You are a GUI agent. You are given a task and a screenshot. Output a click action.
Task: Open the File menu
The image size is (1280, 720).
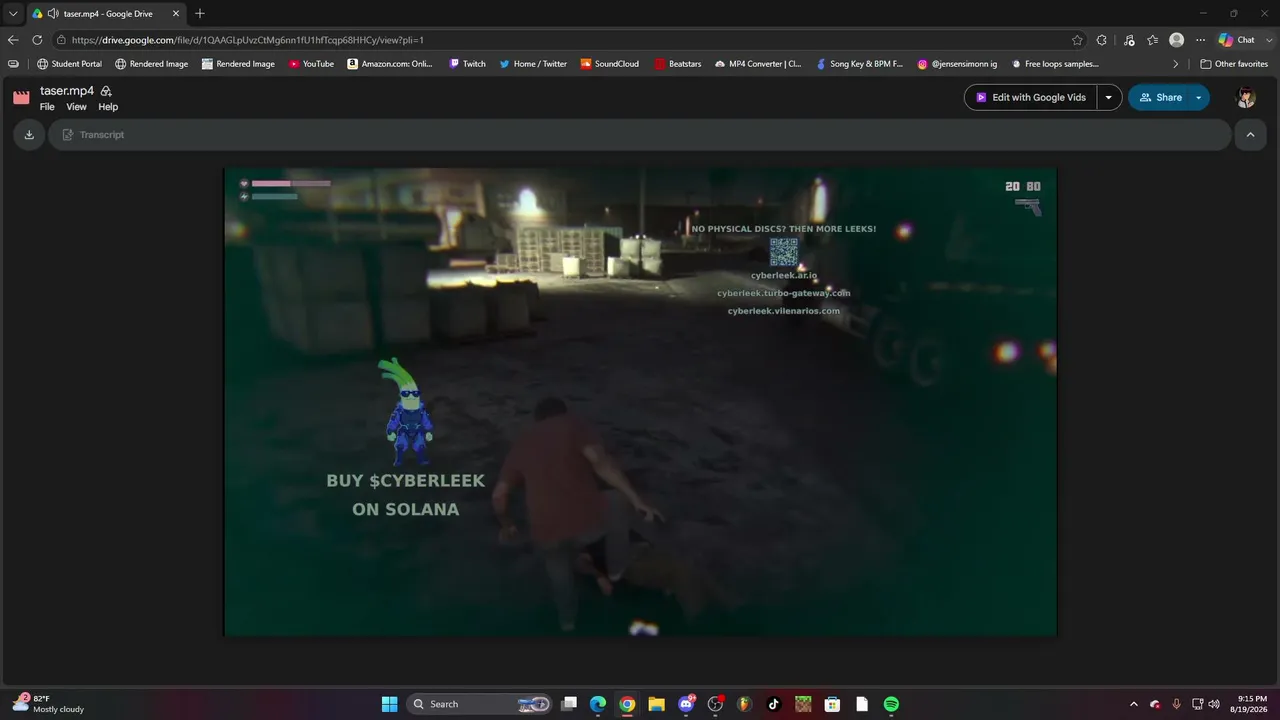(x=47, y=107)
